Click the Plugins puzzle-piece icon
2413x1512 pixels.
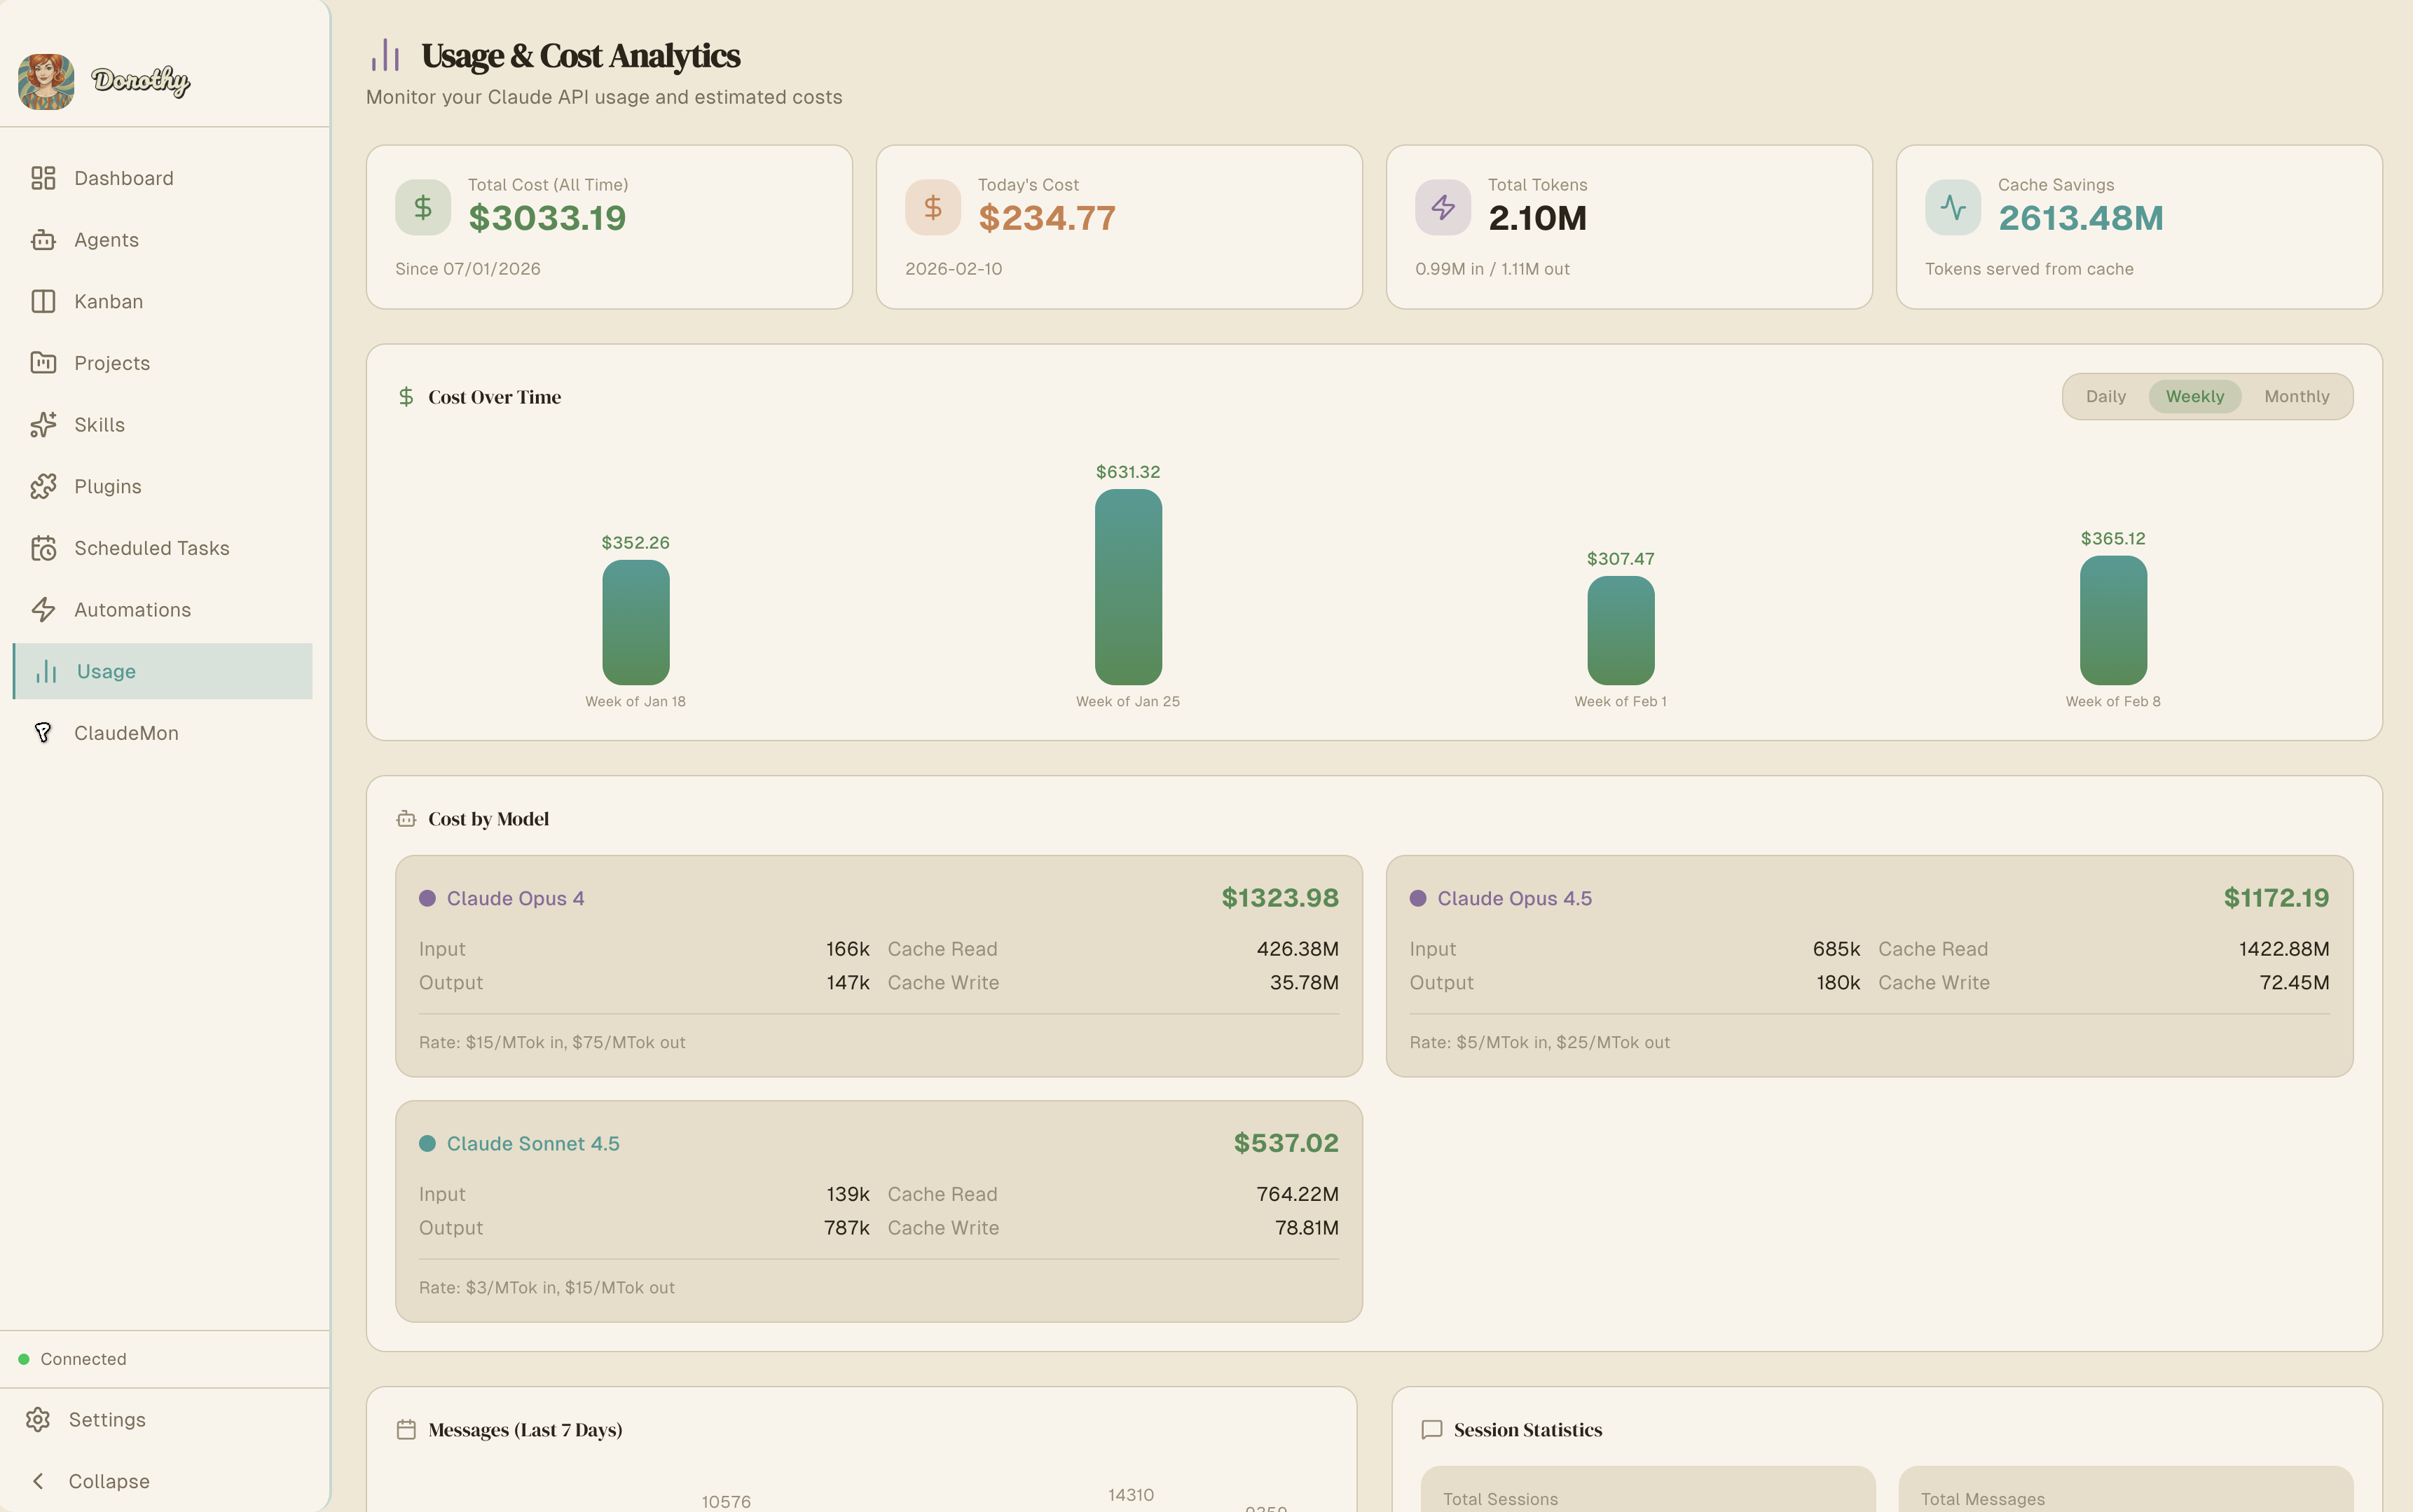pos(43,486)
